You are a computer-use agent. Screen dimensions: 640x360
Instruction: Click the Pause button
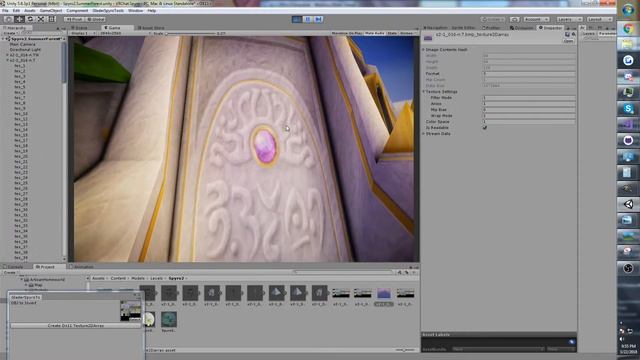click(x=308, y=19)
